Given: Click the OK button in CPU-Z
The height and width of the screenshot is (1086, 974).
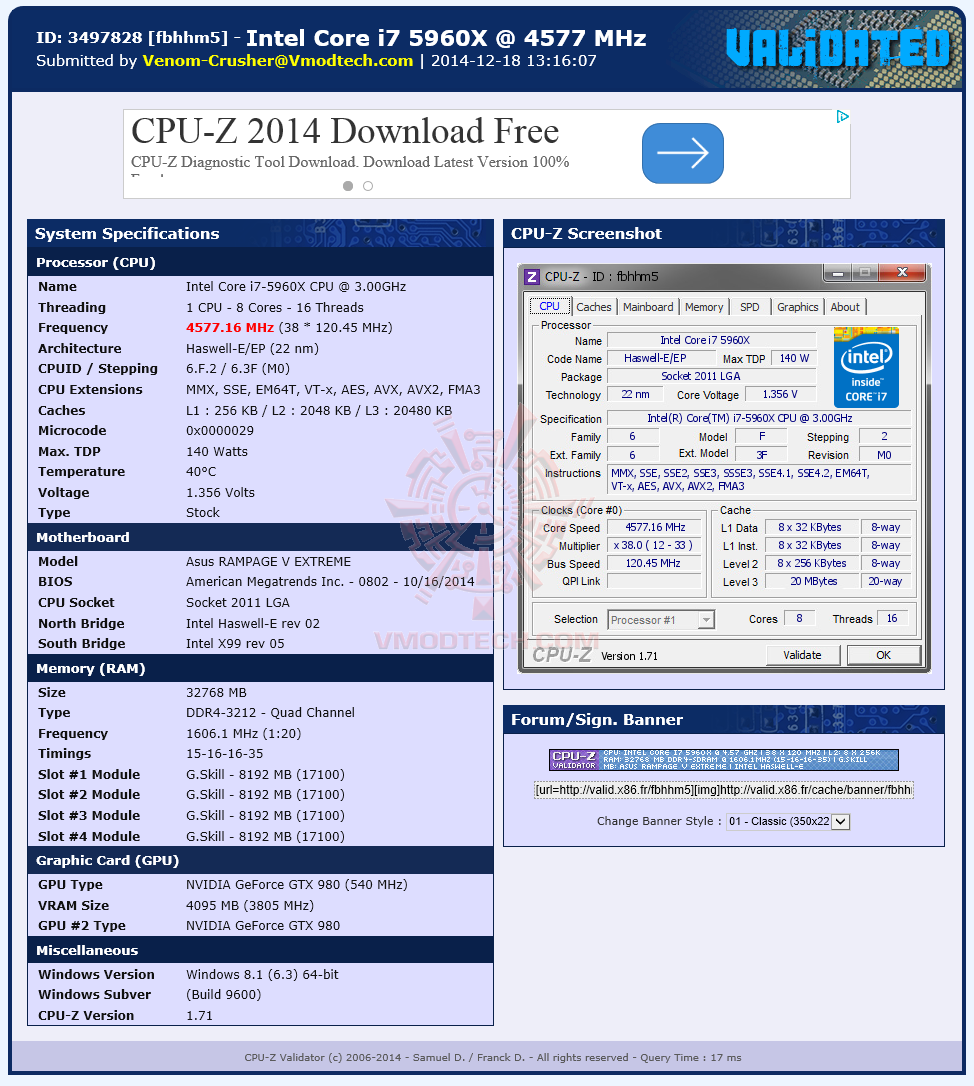Looking at the screenshot, I should click(x=883, y=655).
